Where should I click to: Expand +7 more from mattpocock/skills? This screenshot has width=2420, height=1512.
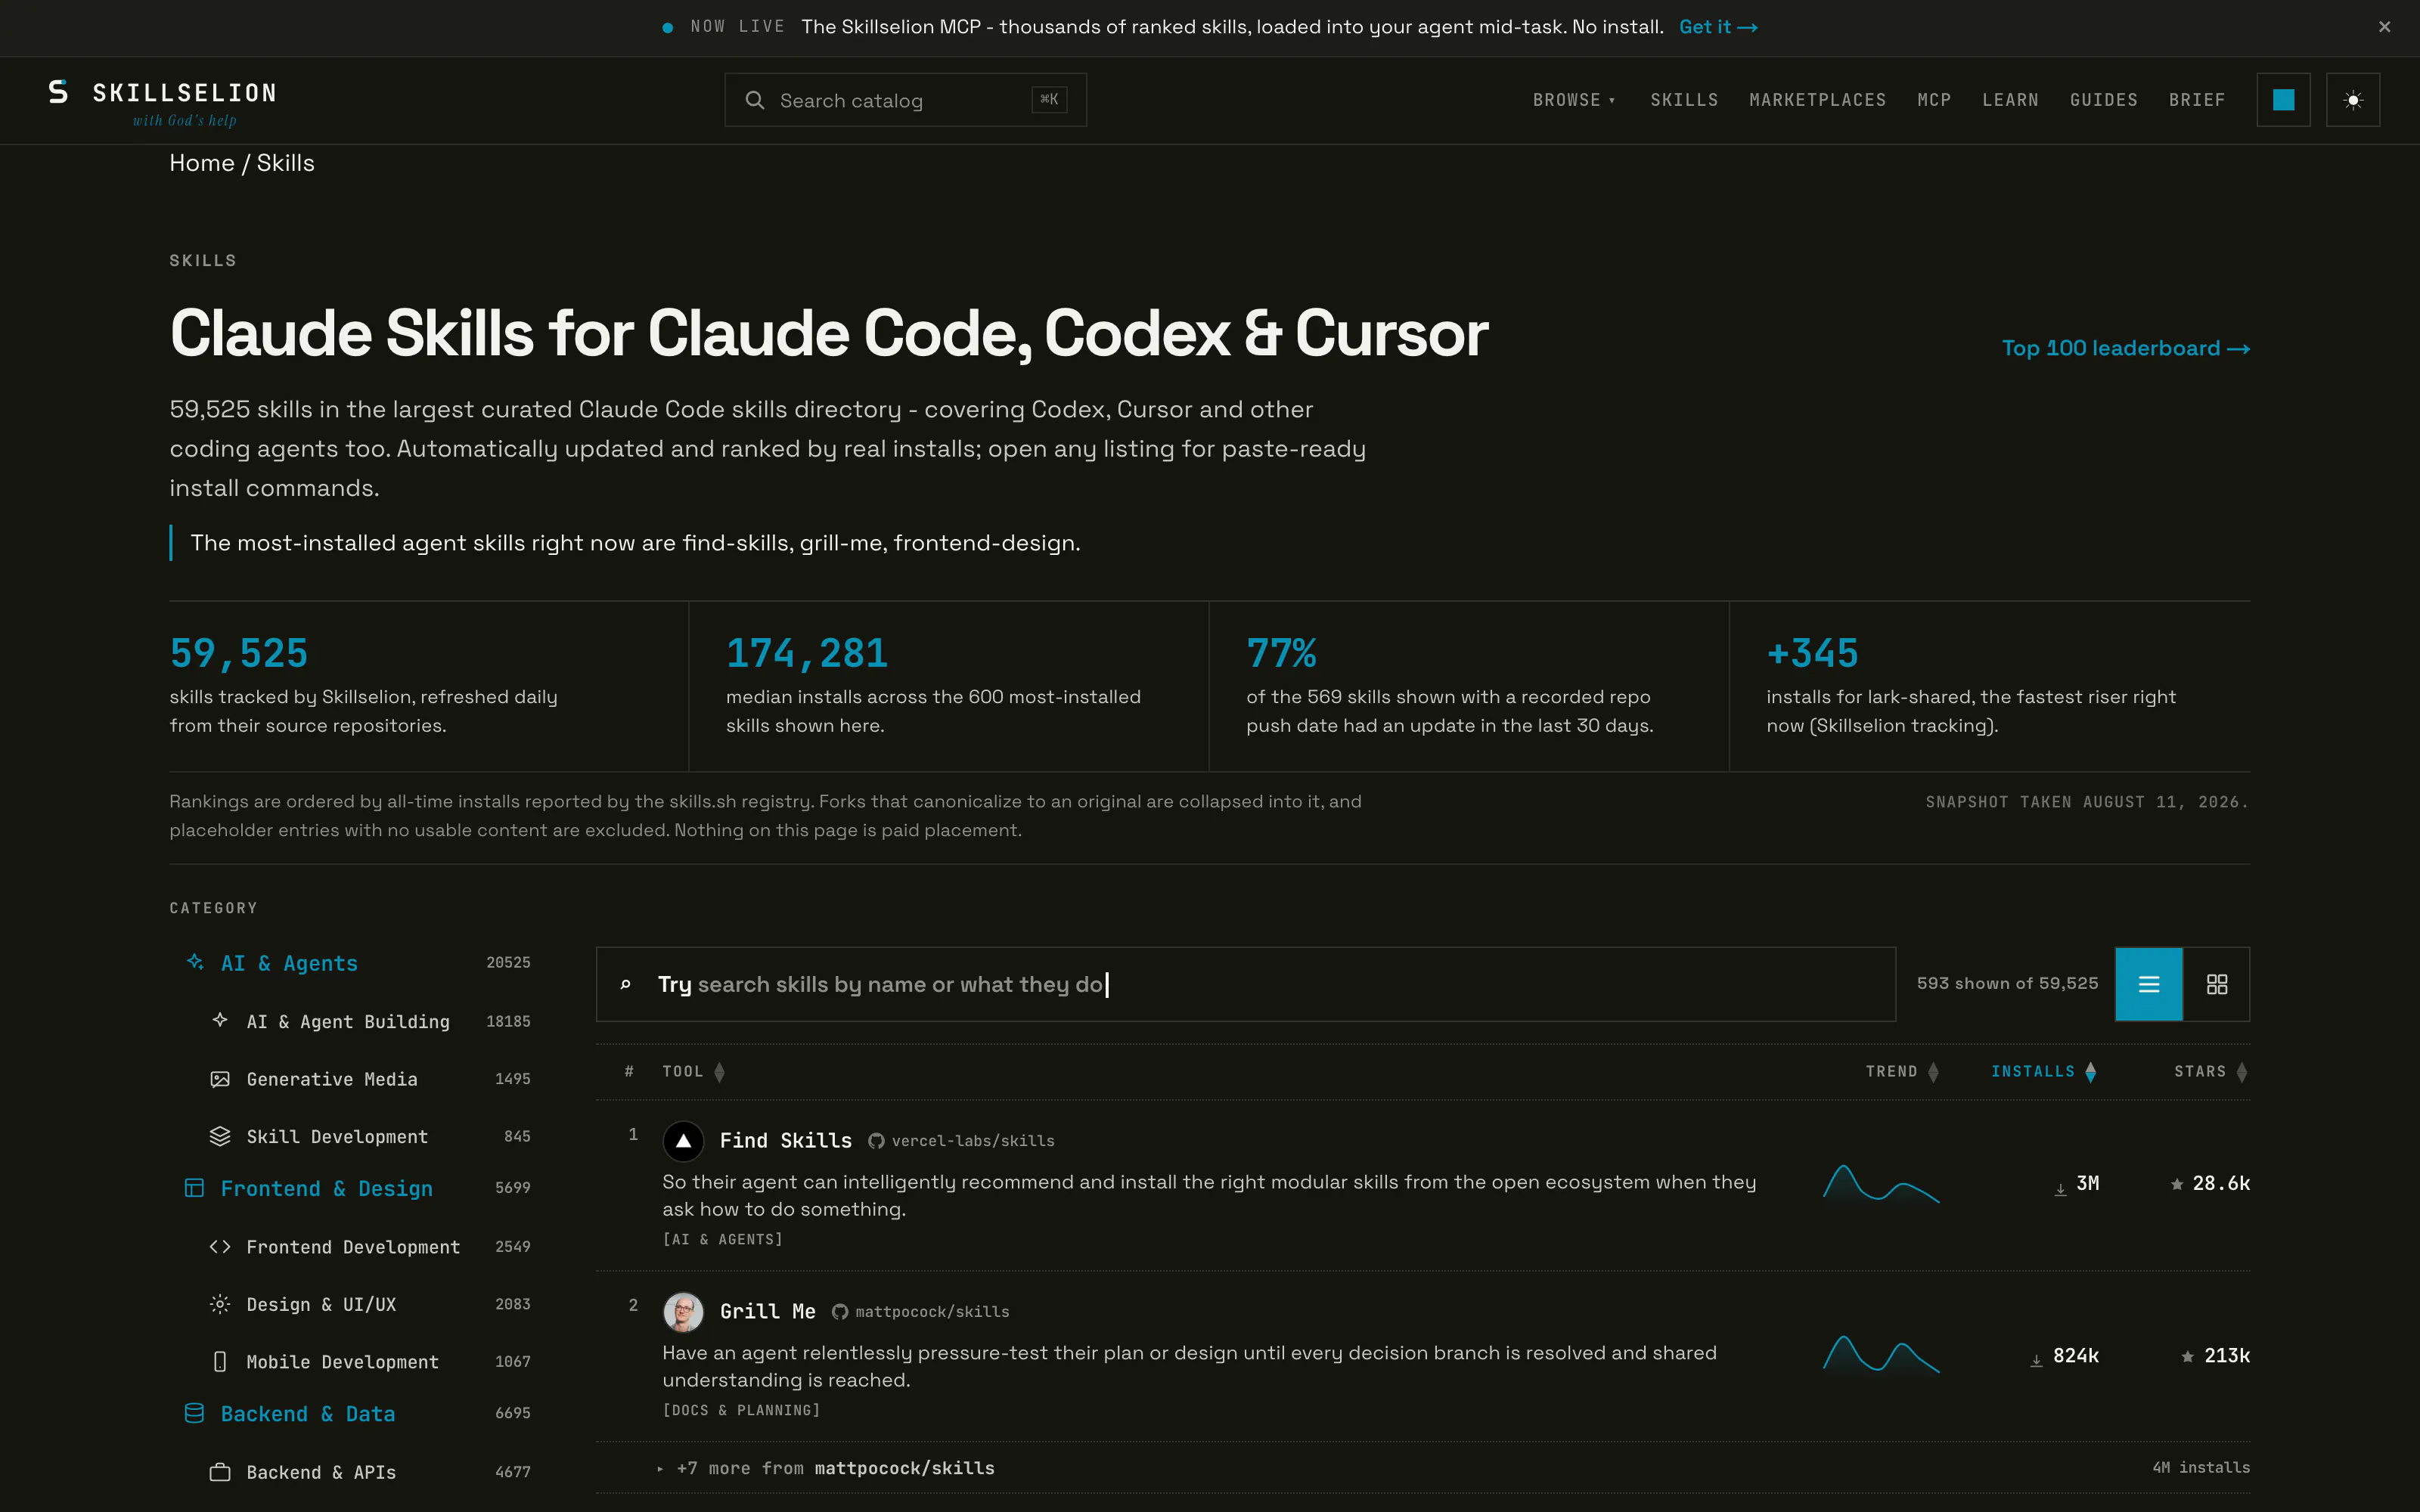pos(826,1468)
